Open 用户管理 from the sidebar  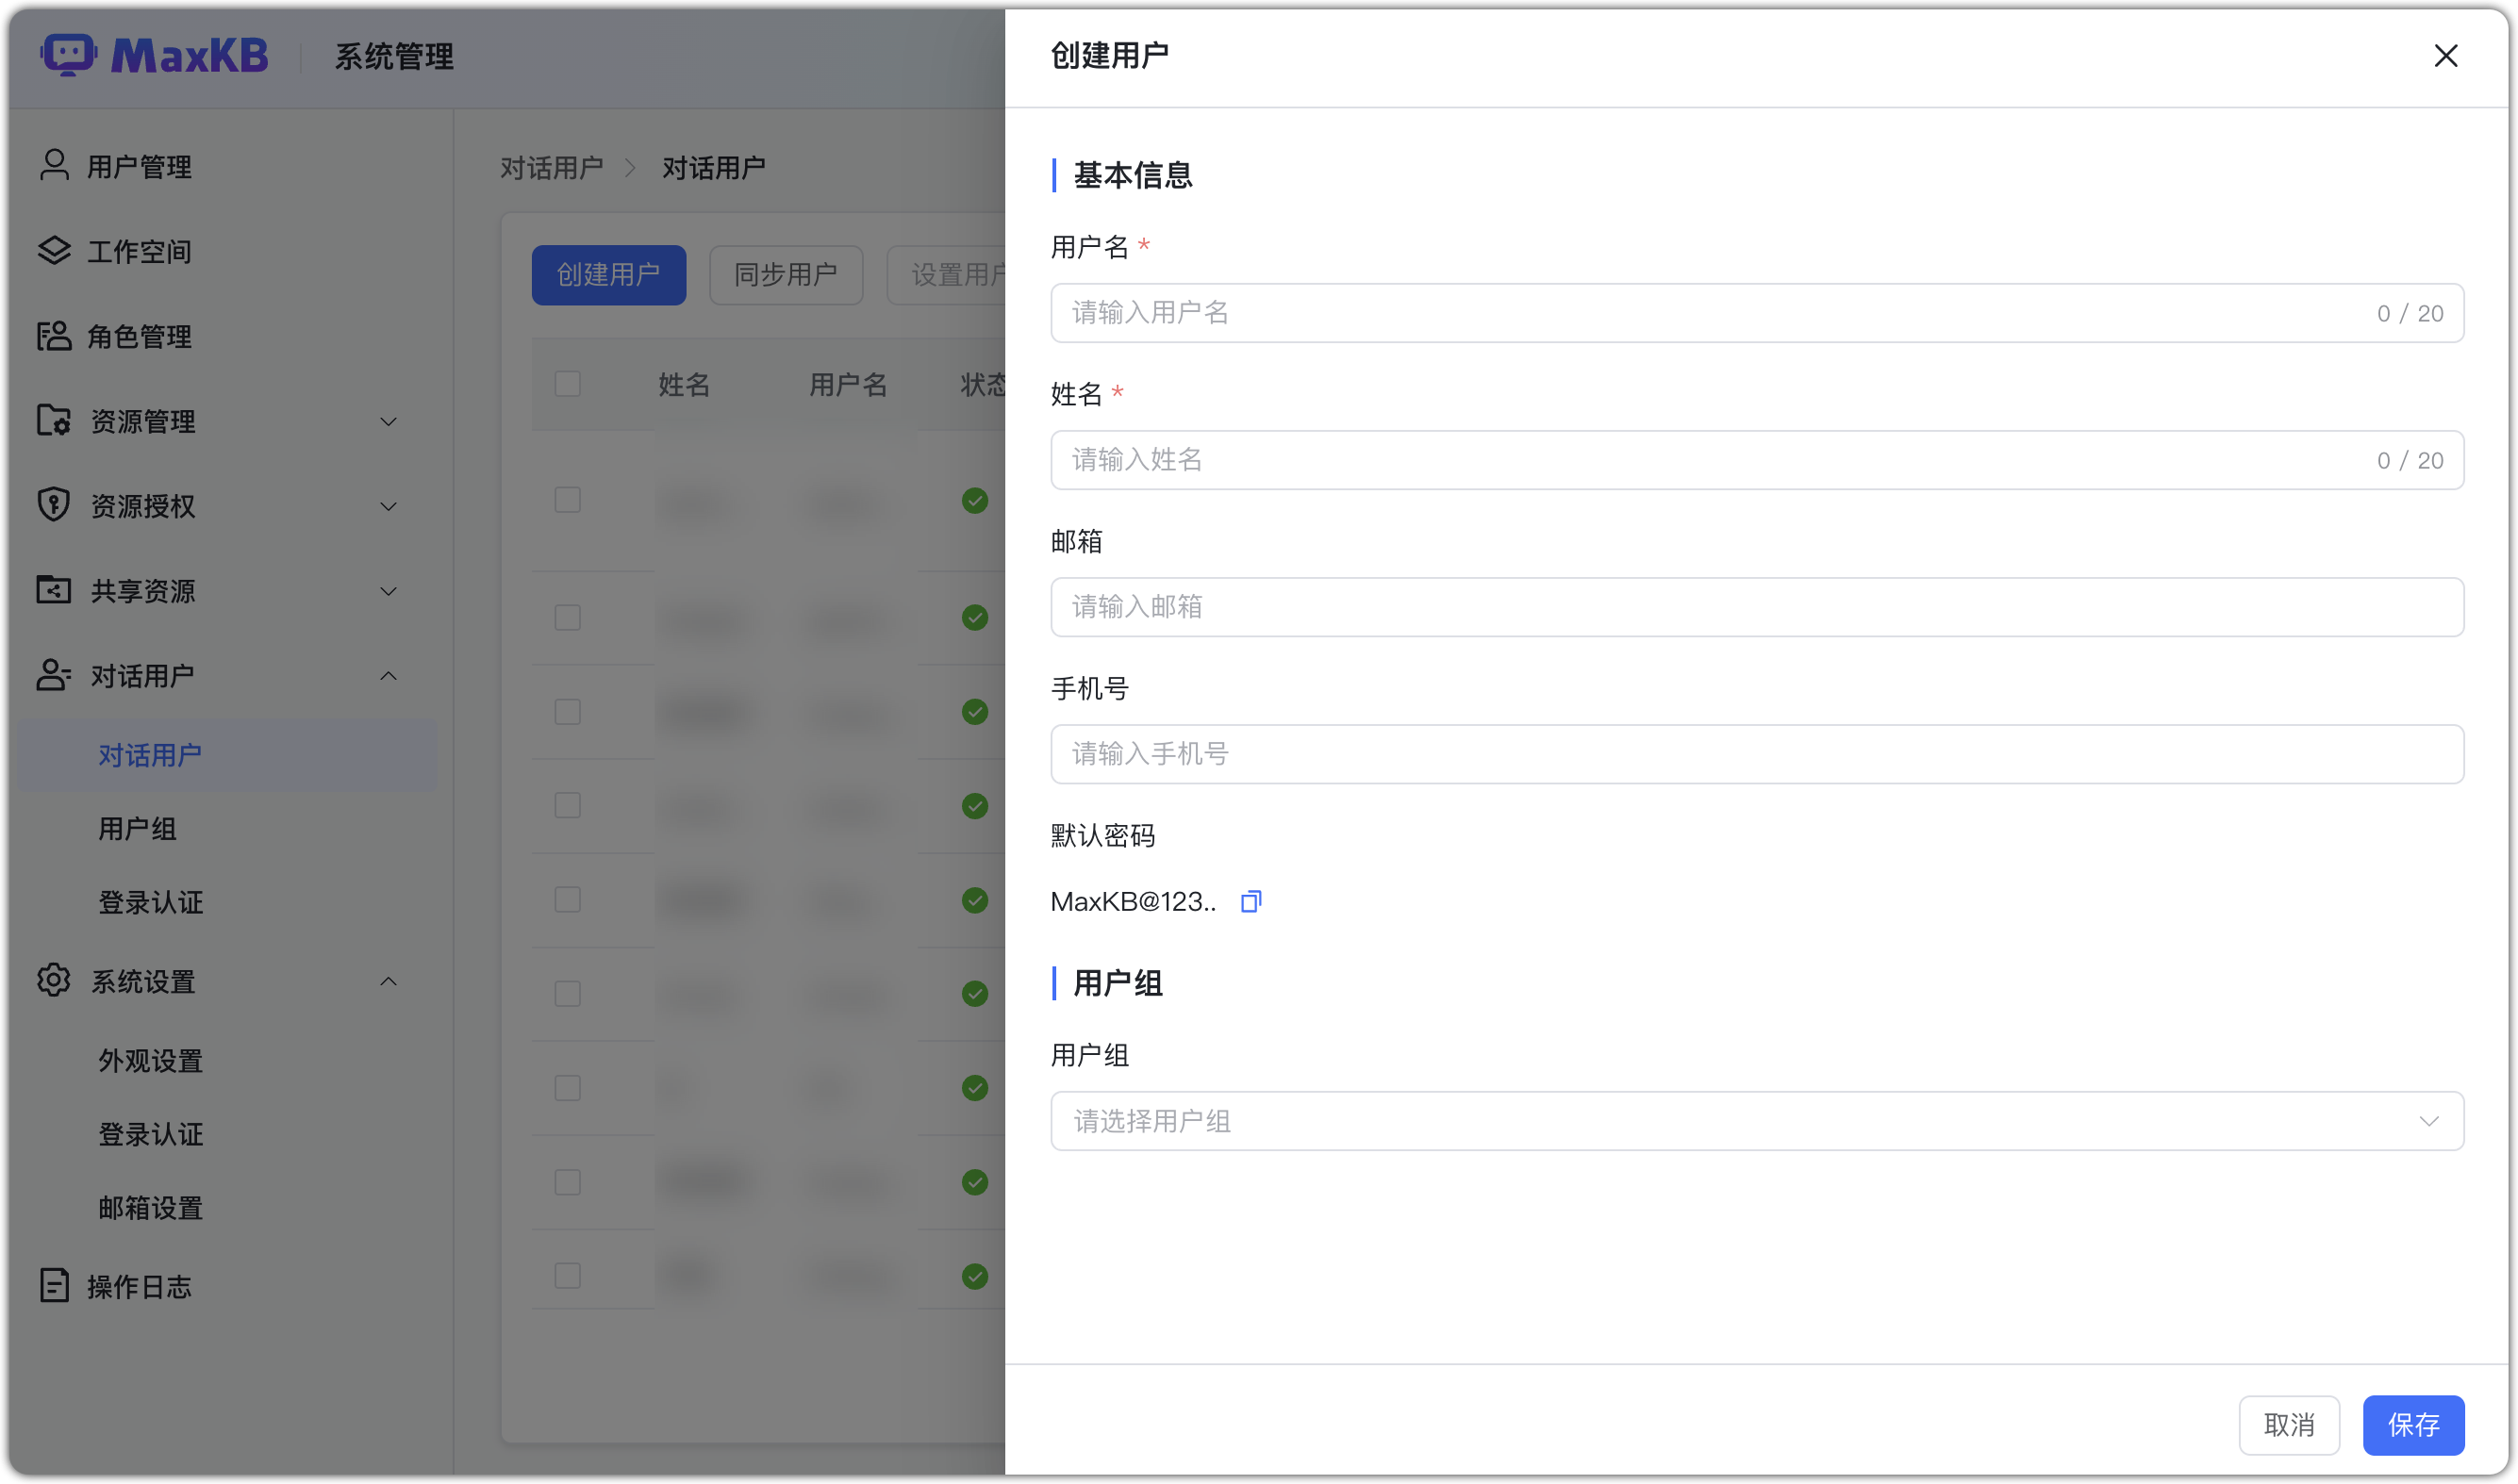click(x=138, y=166)
